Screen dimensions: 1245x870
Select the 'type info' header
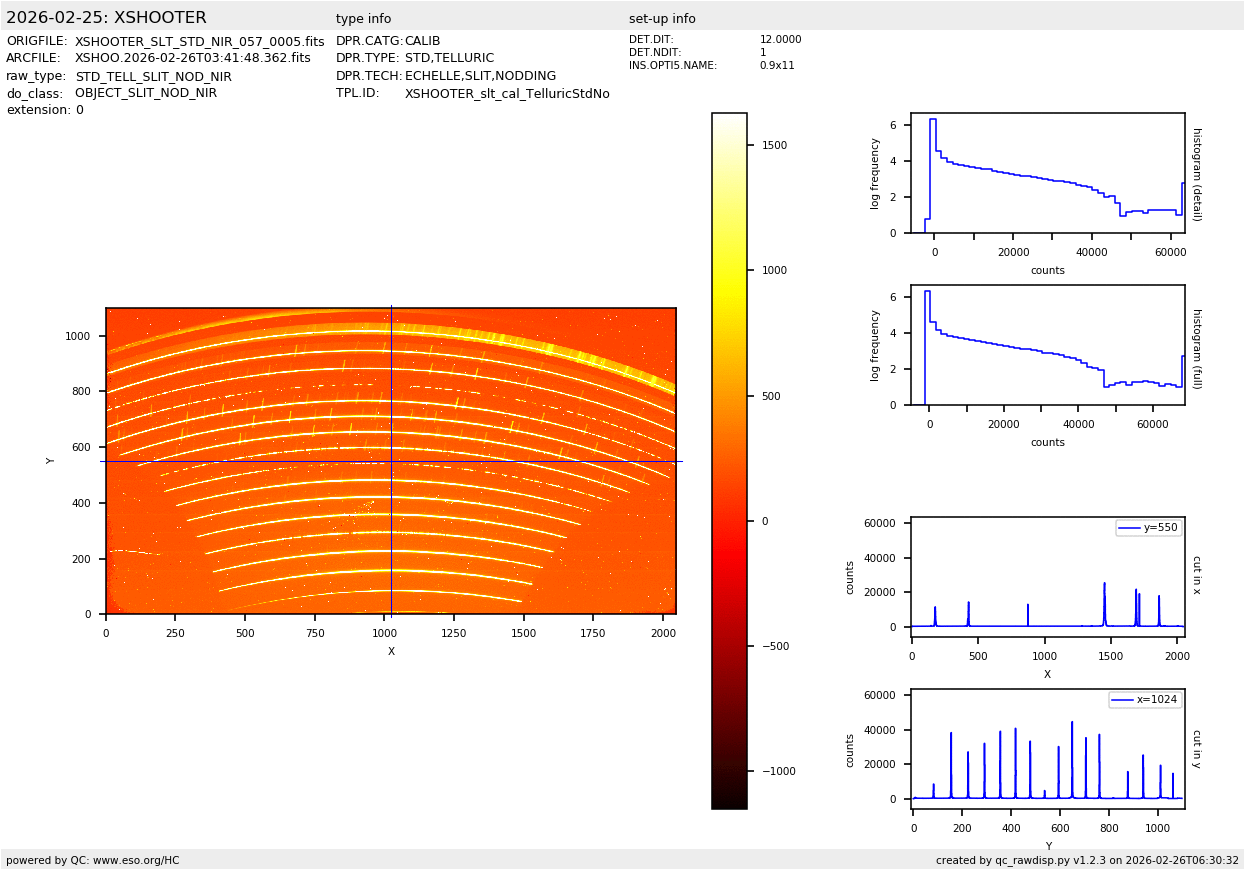point(363,19)
